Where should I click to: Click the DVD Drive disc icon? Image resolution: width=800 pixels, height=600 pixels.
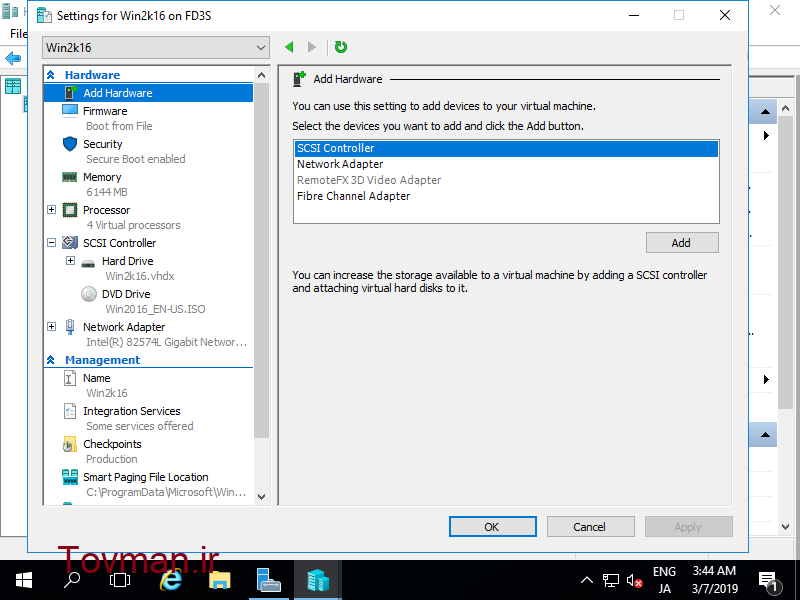[89, 294]
